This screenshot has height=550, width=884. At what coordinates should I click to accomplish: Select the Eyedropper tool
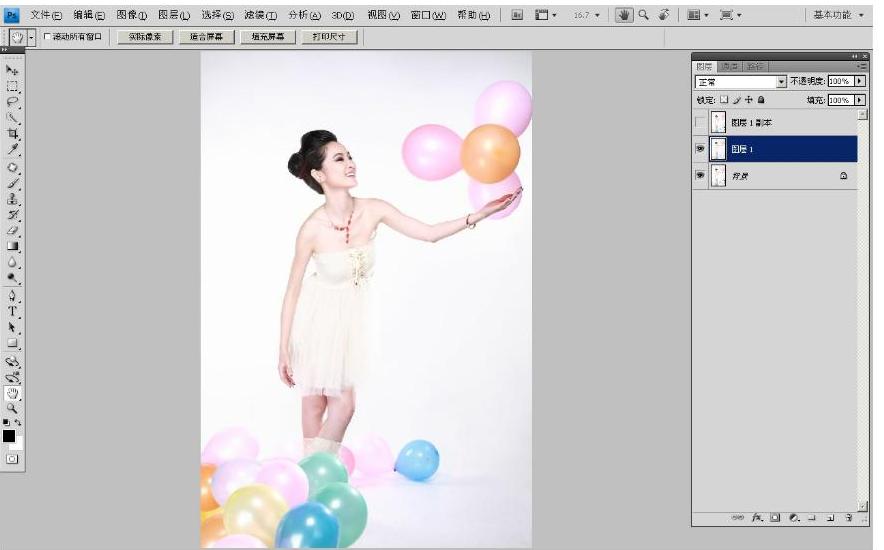[12, 149]
